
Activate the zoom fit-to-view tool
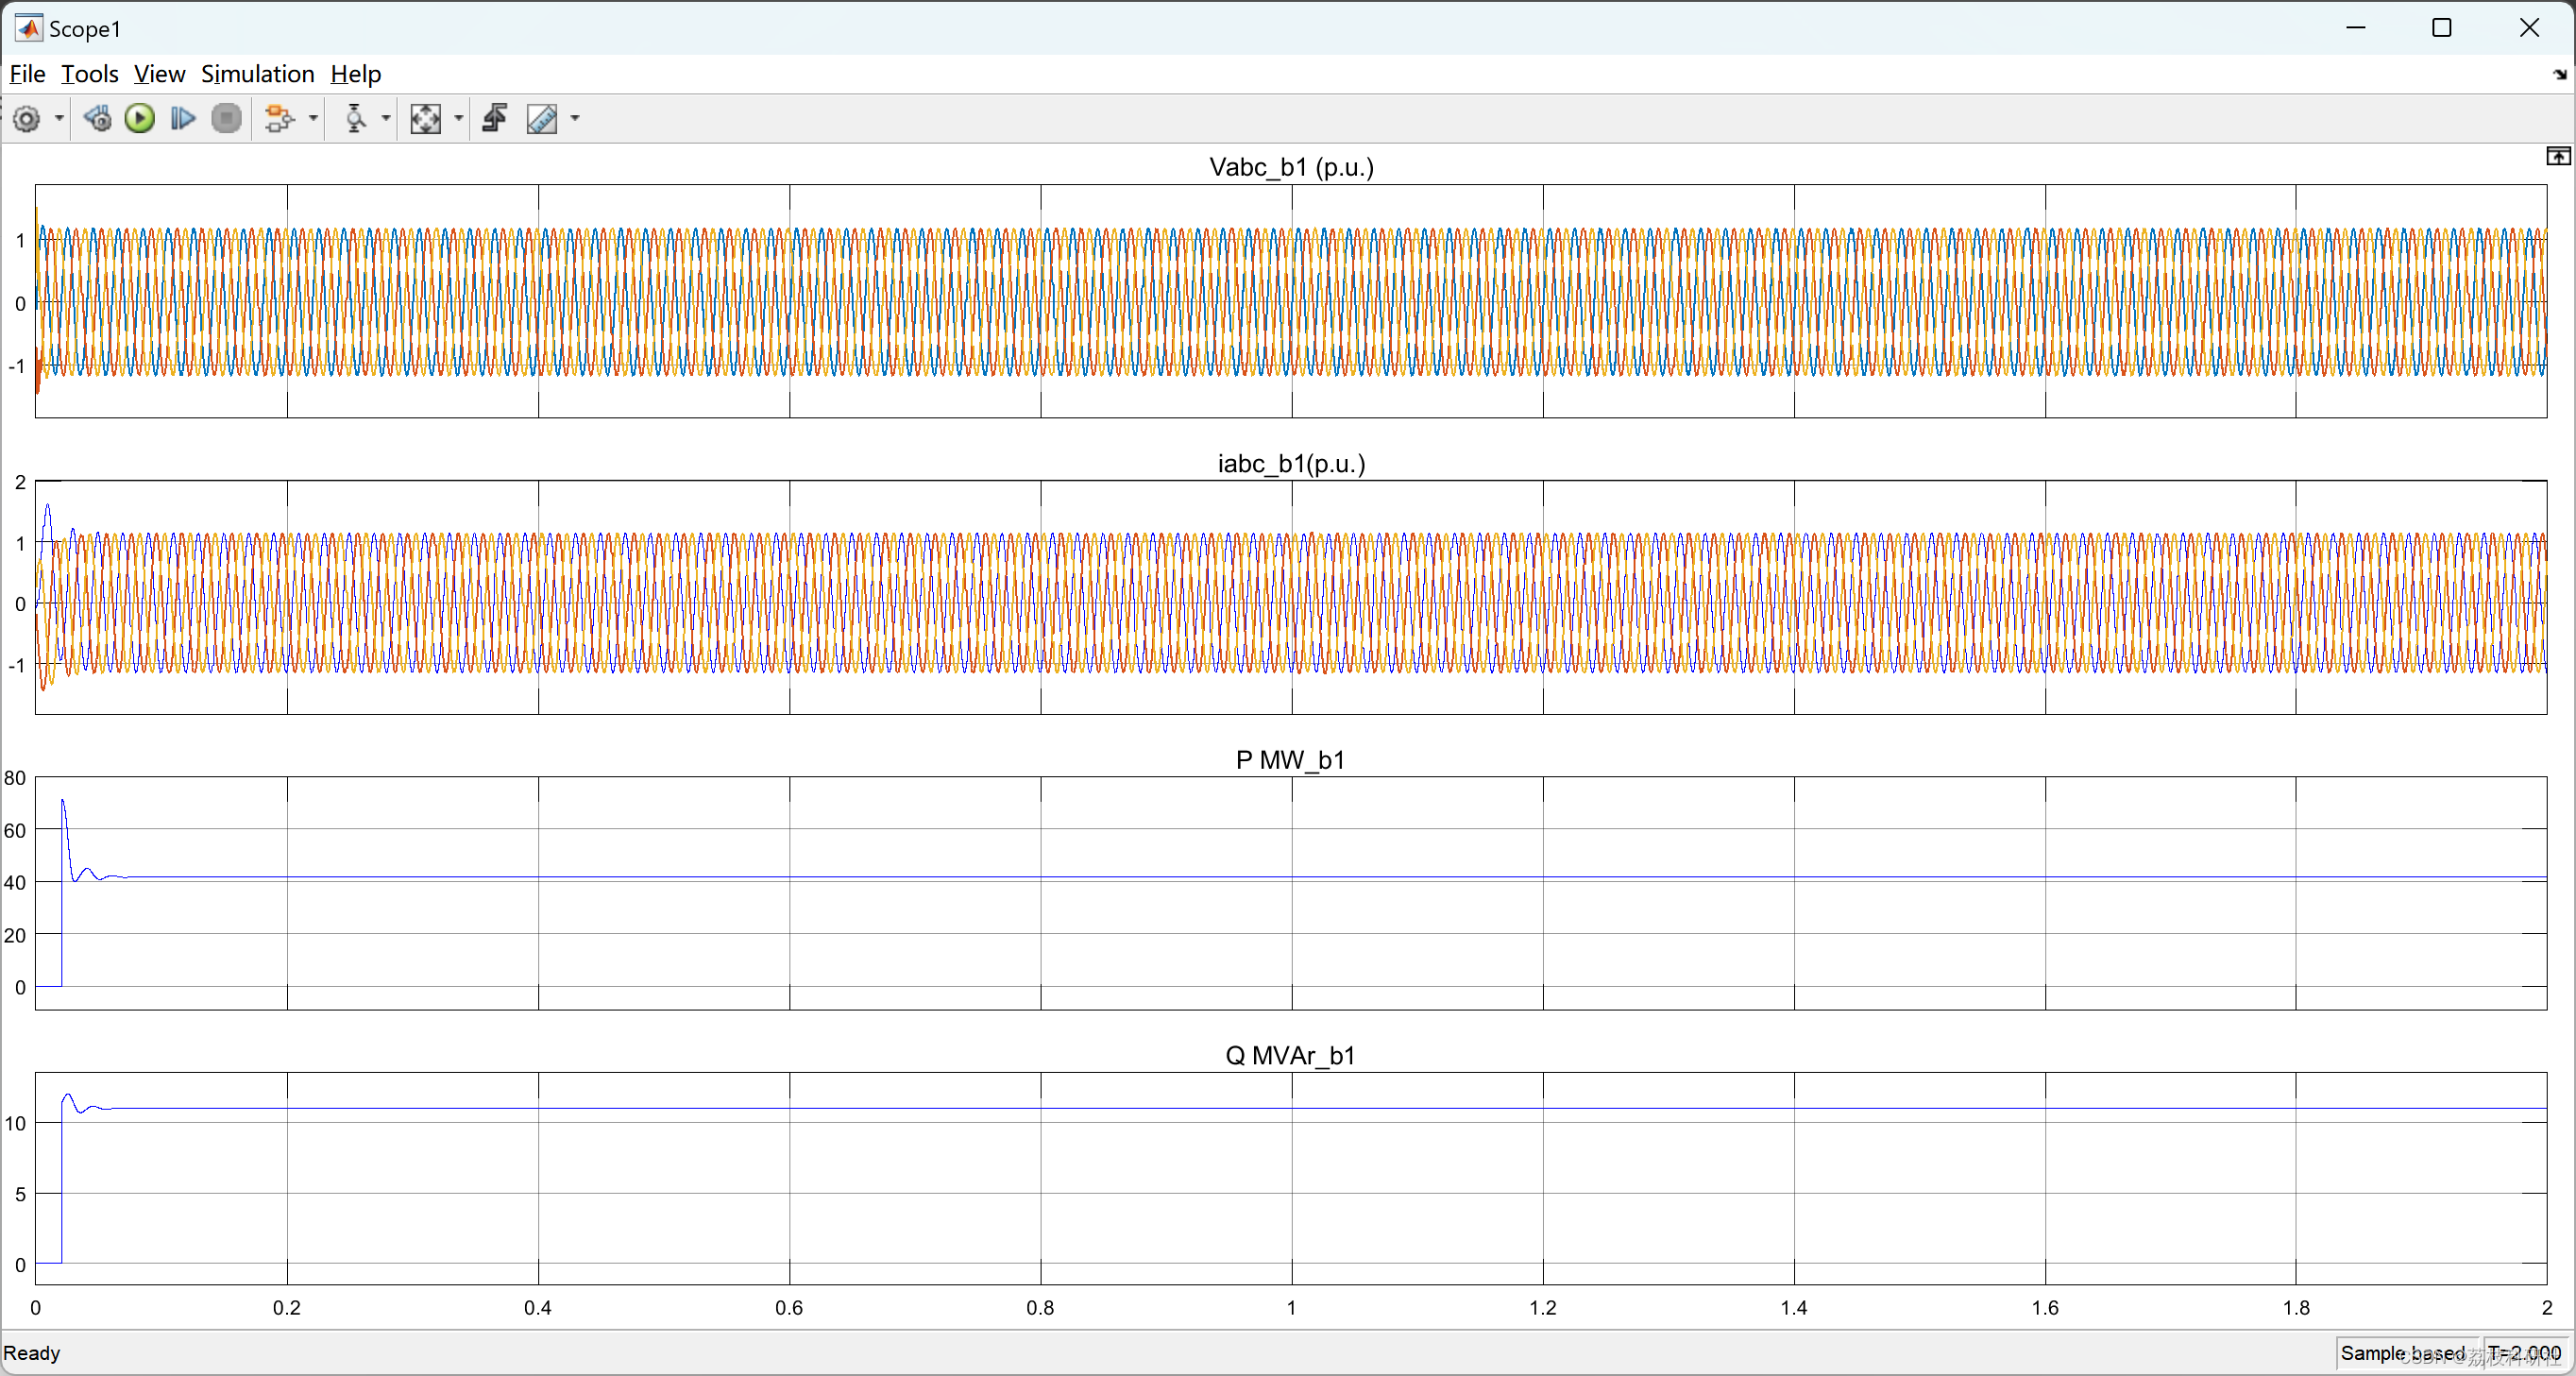point(426,119)
